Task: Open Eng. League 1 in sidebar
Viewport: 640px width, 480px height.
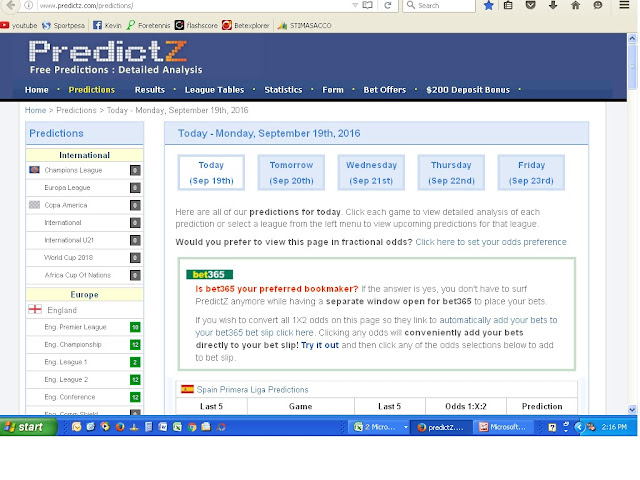Action: [65, 362]
